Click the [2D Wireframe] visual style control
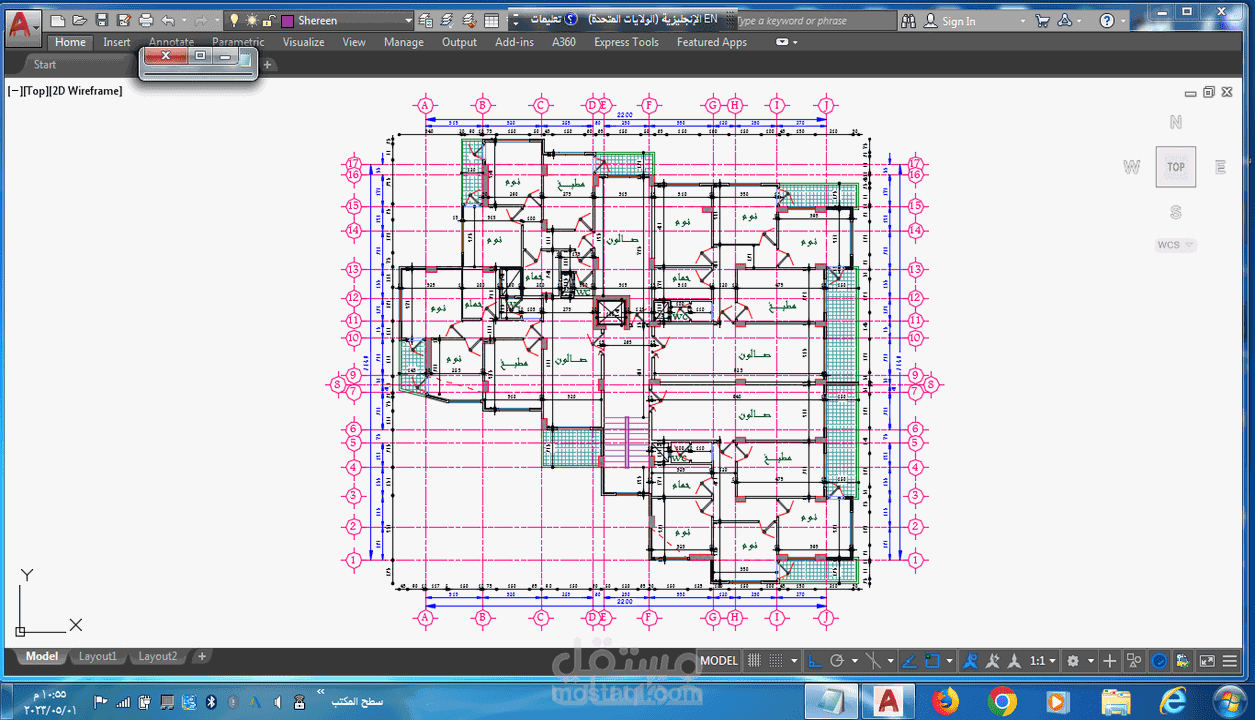The height and width of the screenshot is (720, 1255). click(86, 91)
